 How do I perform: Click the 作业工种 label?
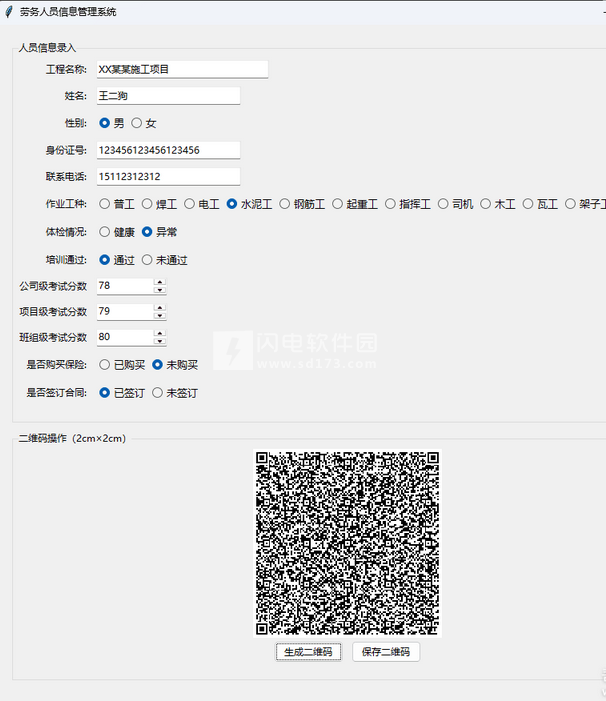click(x=66, y=204)
